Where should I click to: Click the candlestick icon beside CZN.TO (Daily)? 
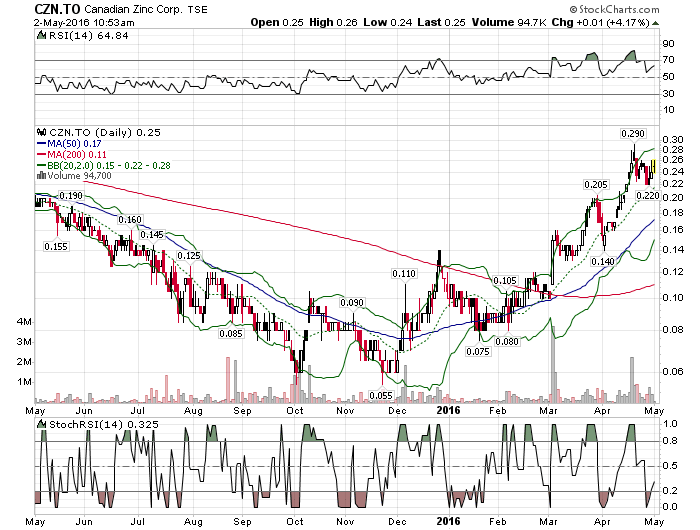42,132
